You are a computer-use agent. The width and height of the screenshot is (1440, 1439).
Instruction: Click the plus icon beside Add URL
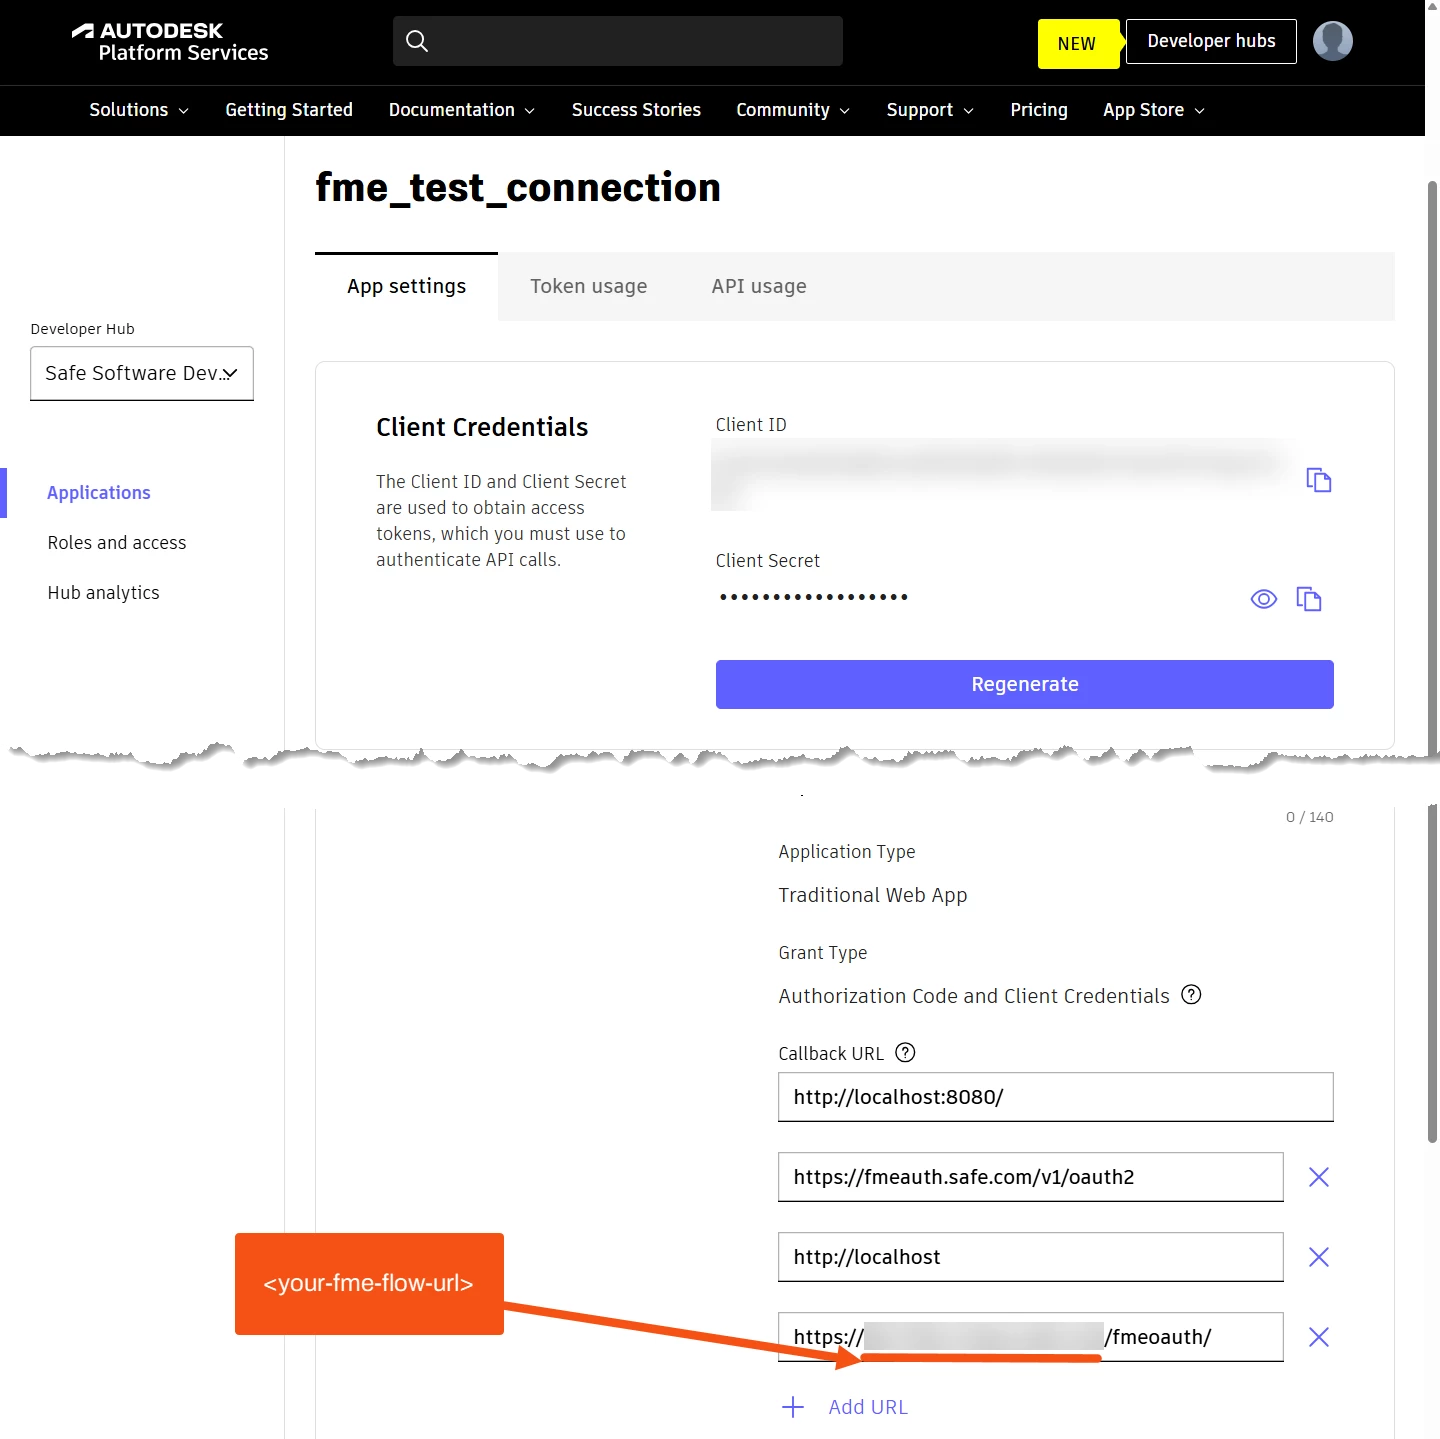(x=793, y=1407)
